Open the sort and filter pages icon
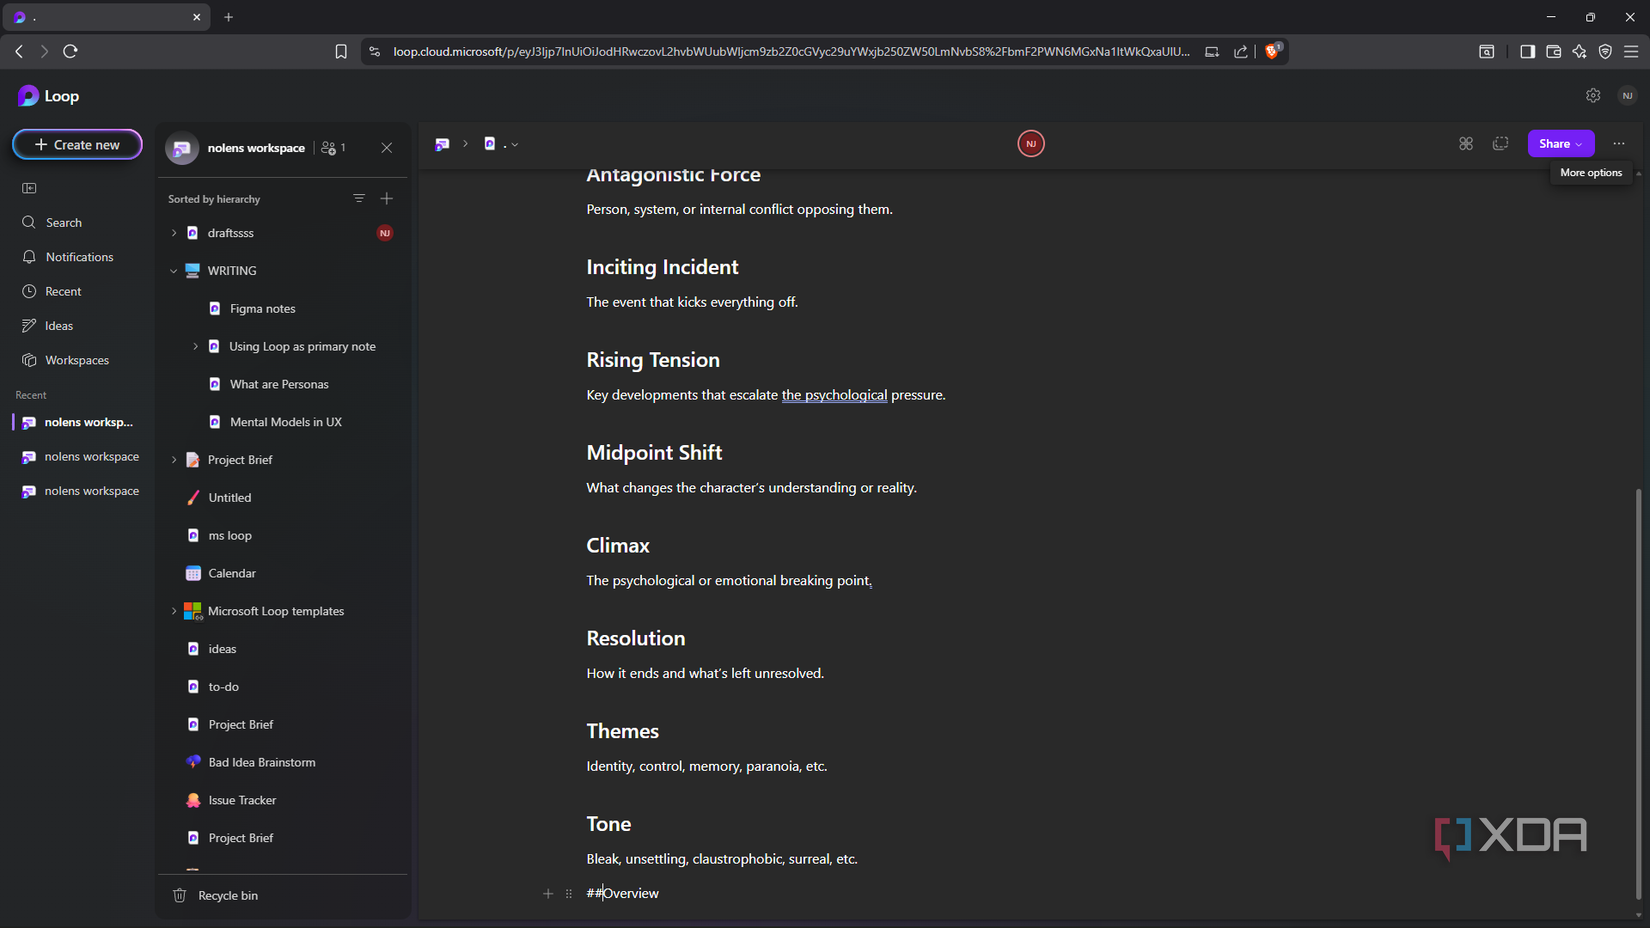Viewport: 1650px width, 928px height. 359,199
